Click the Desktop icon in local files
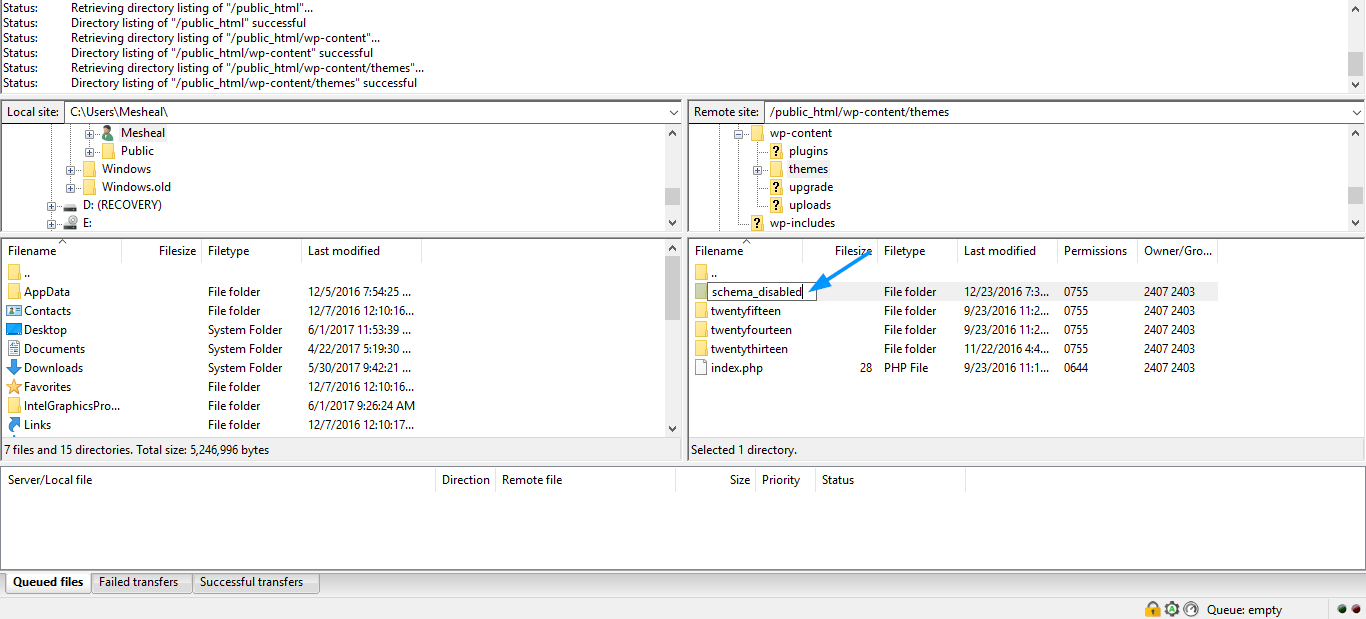 click(x=14, y=330)
